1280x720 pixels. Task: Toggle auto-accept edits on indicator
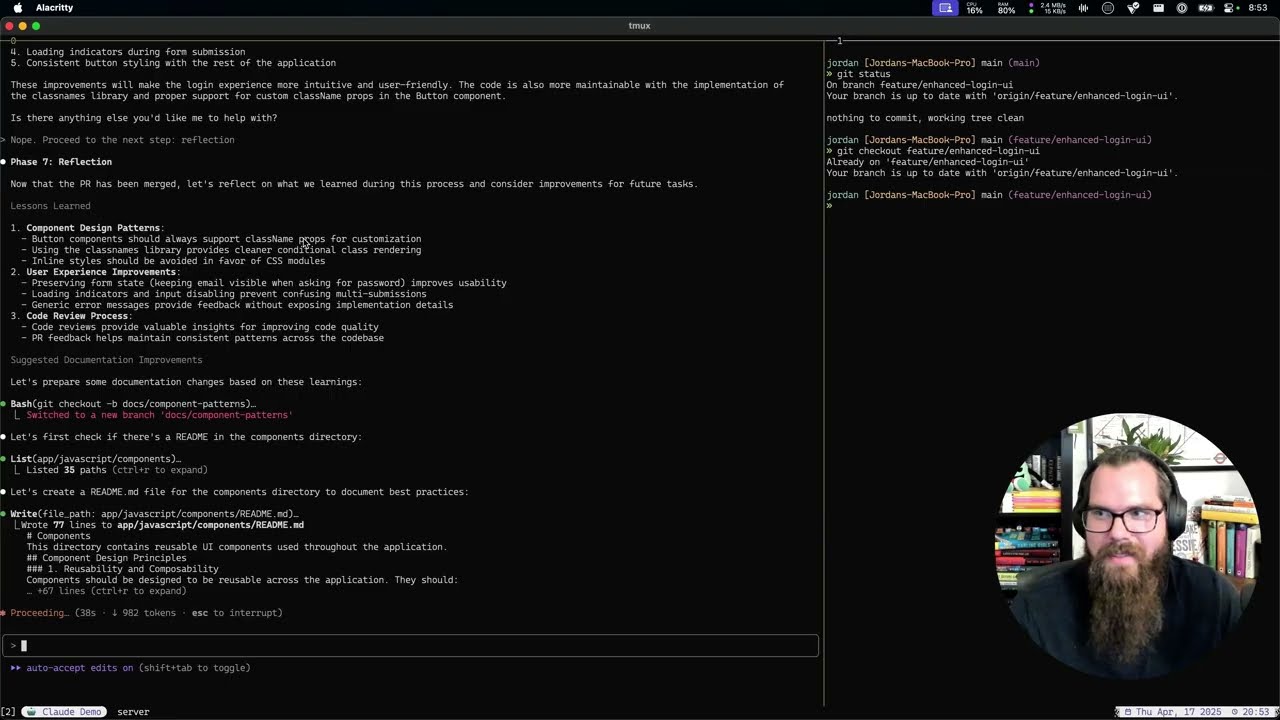pyautogui.click(x=130, y=668)
